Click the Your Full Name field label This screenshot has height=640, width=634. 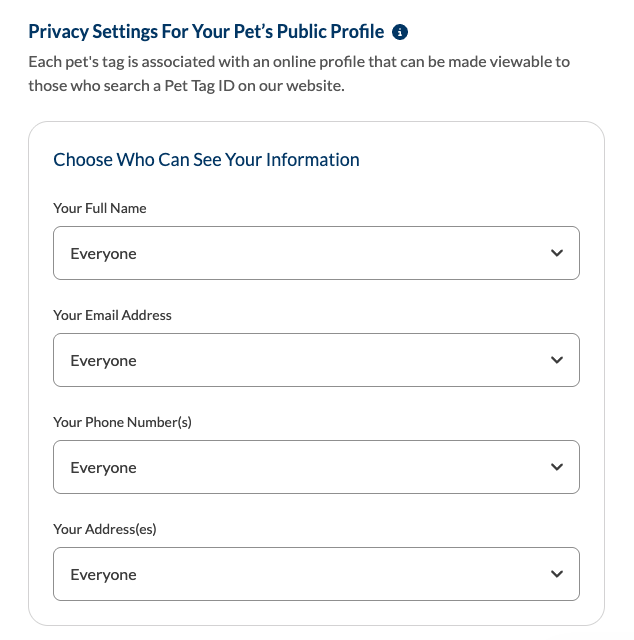pos(100,208)
